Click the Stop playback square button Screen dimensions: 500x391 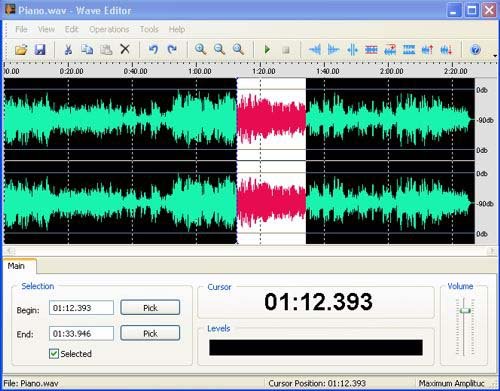(286, 50)
